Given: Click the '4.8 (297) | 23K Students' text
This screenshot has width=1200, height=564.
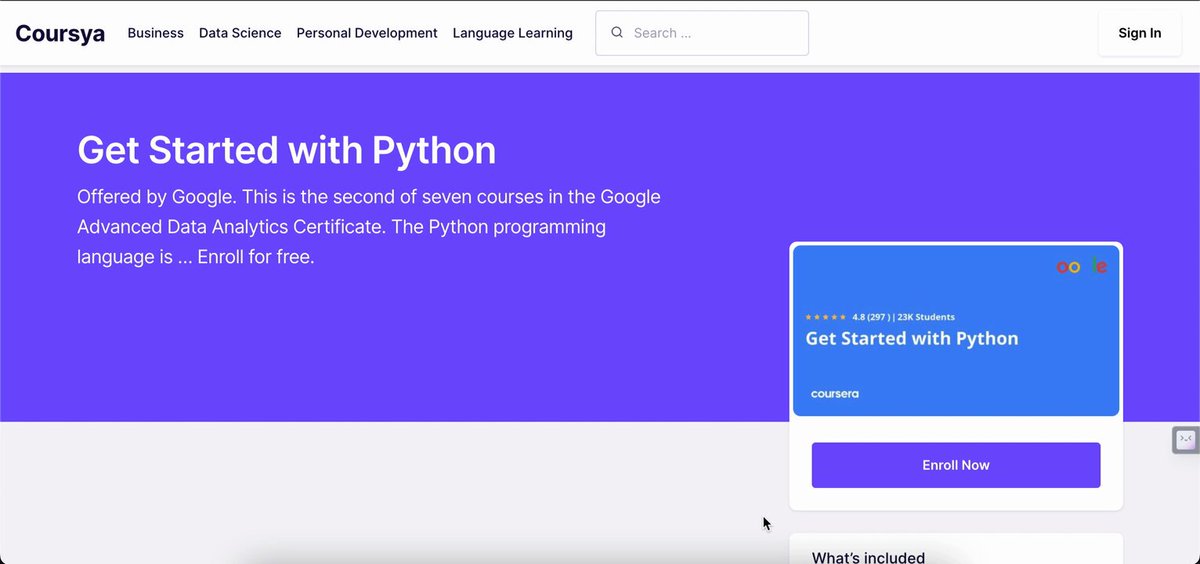Looking at the screenshot, I should tap(903, 317).
